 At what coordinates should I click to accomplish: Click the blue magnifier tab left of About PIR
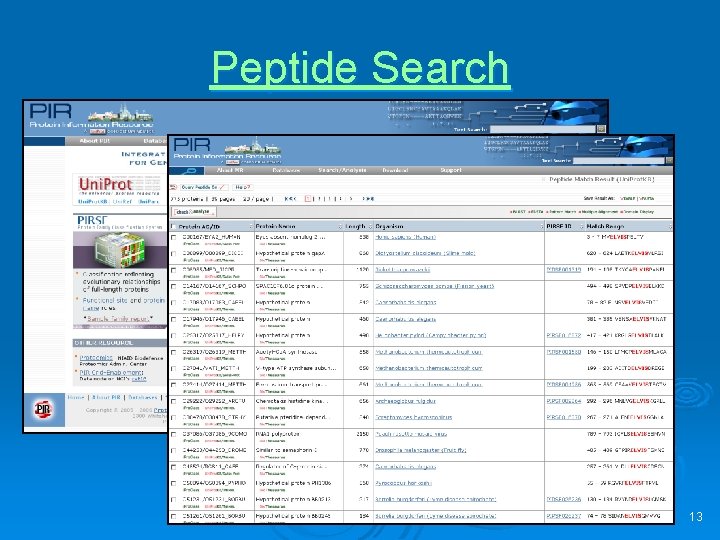187,171
